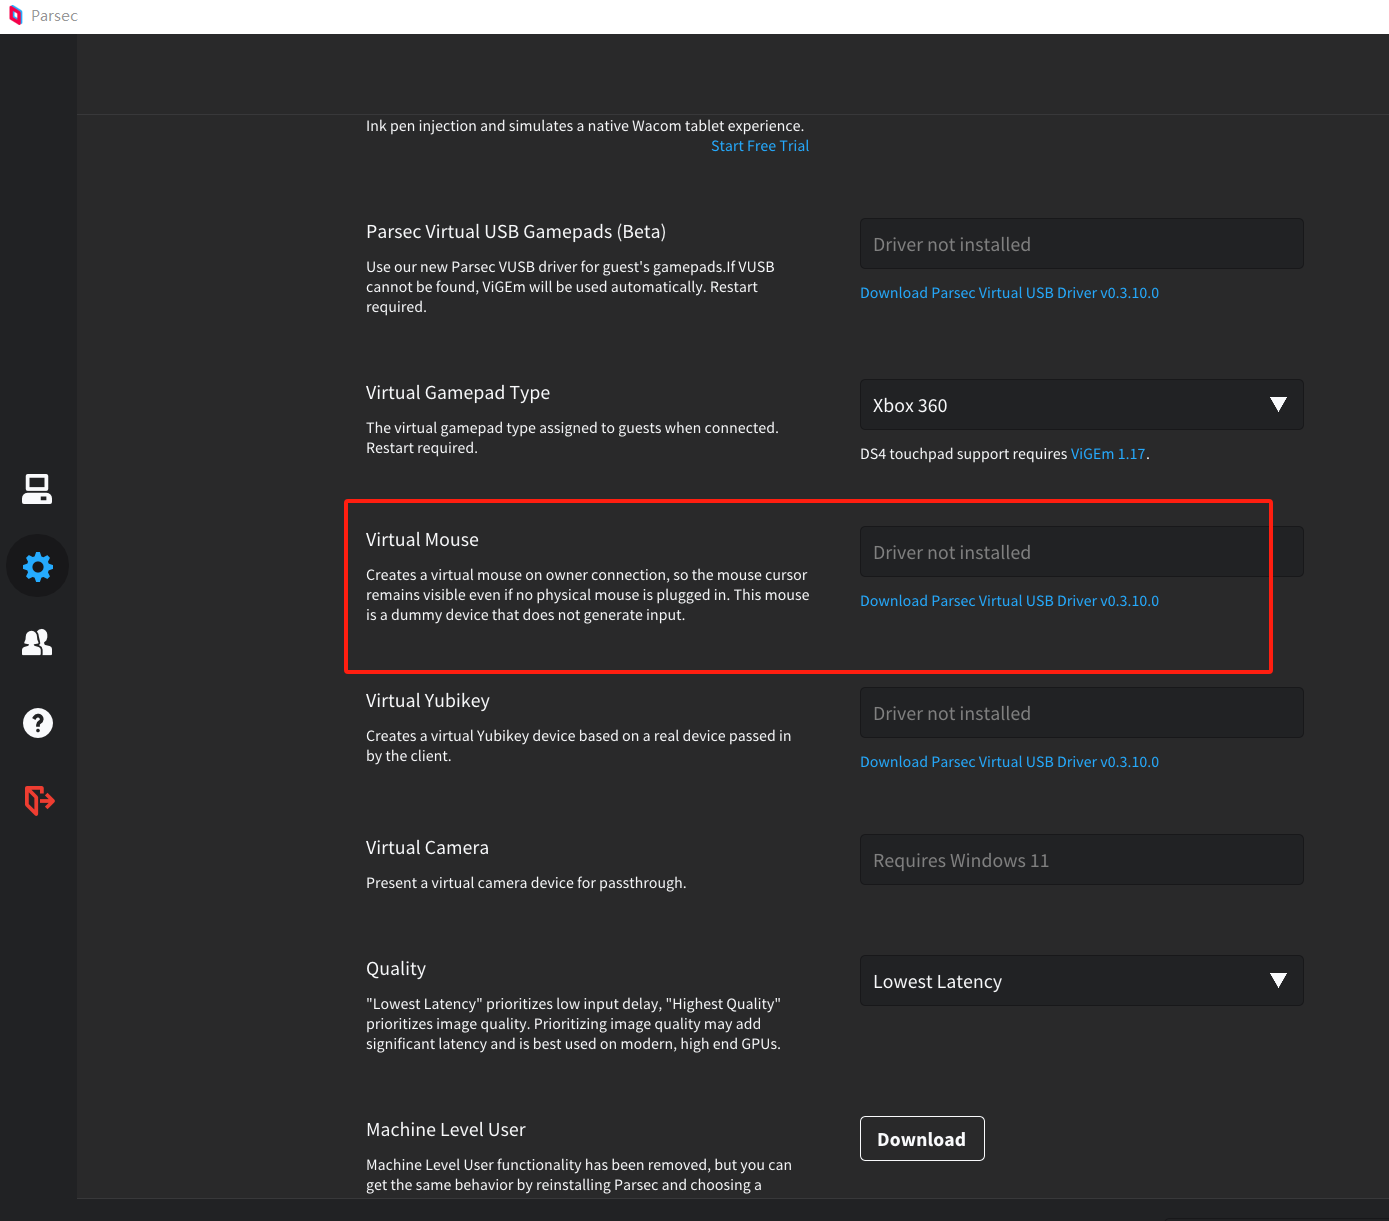Click the Machine Level User heading

(x=446, y=1130)
